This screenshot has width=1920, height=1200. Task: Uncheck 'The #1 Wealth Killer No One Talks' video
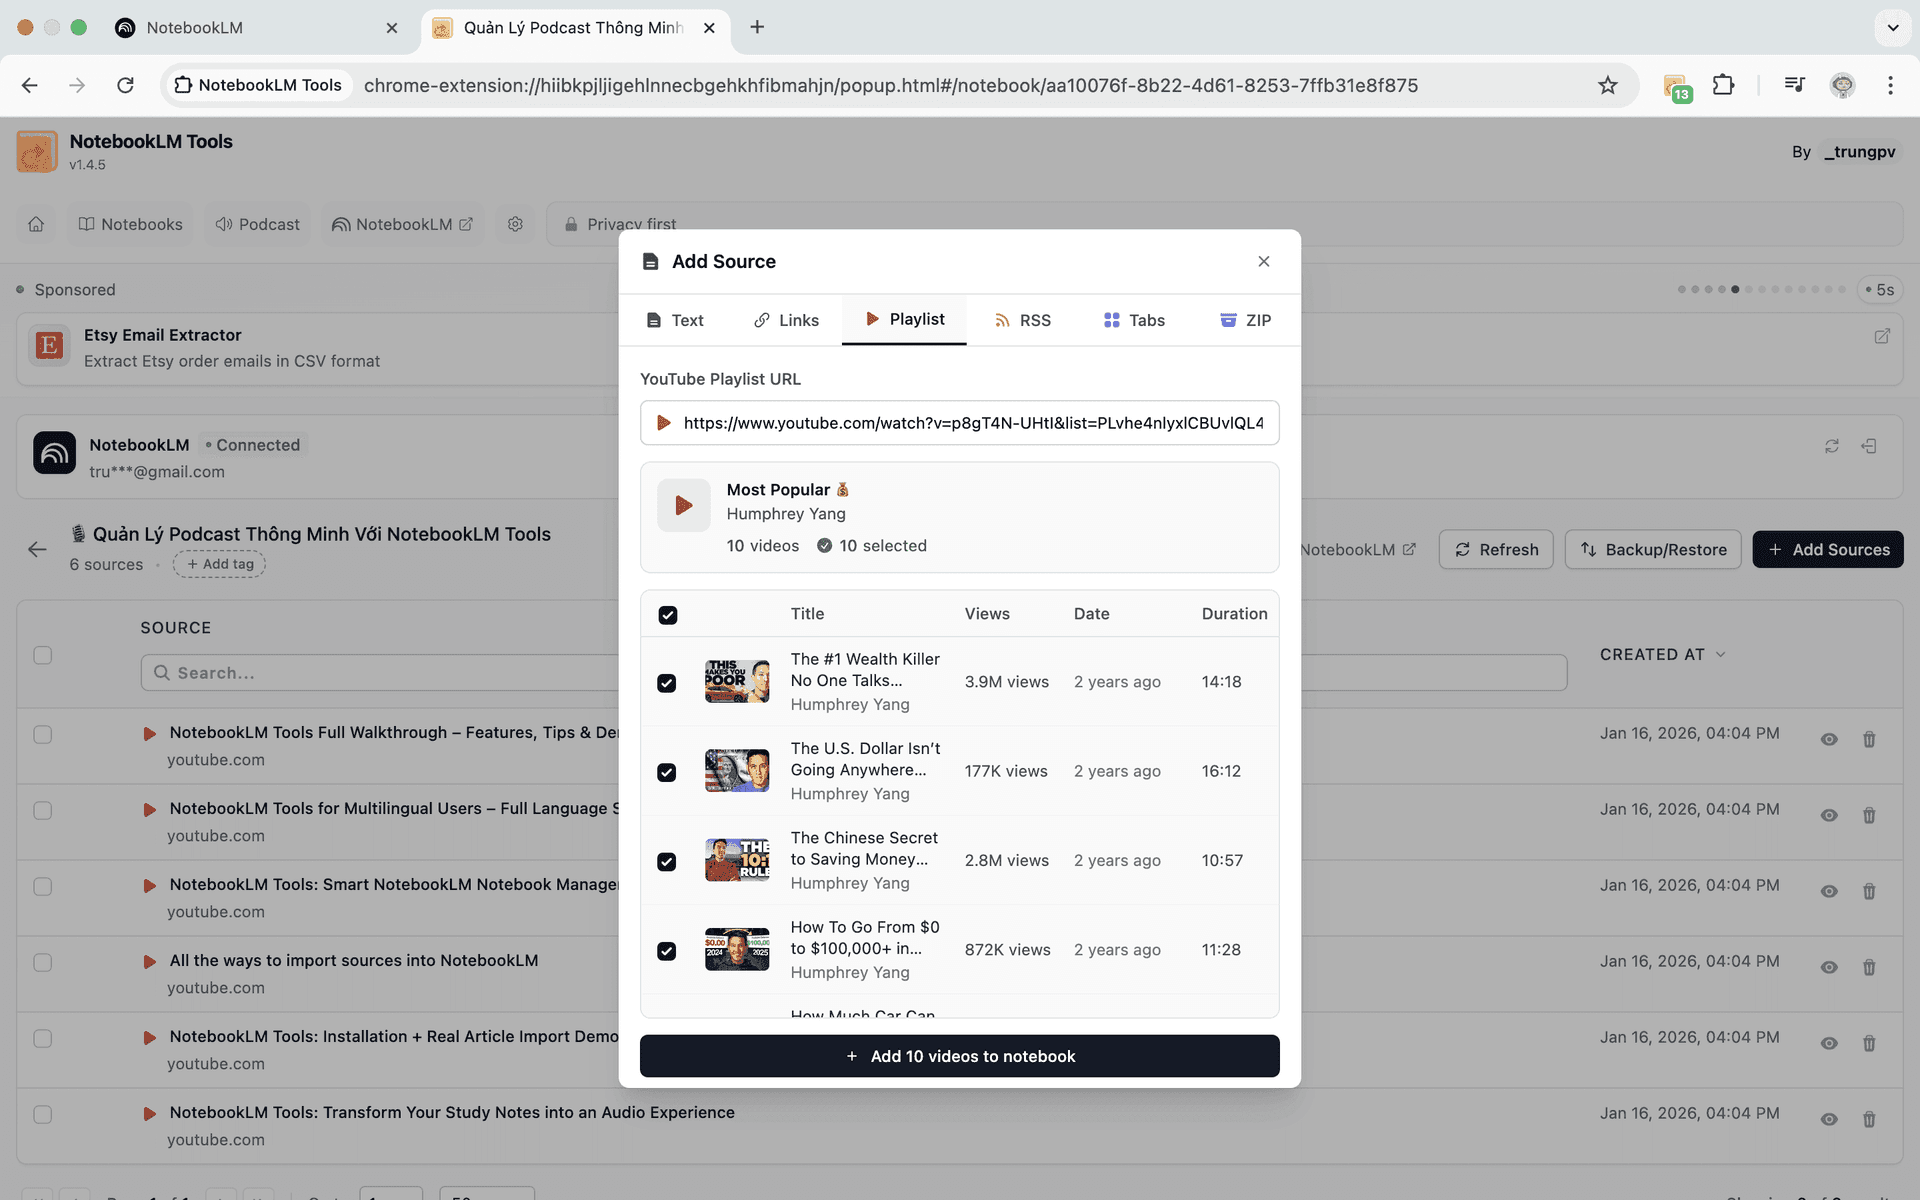(x=667, y=682)
